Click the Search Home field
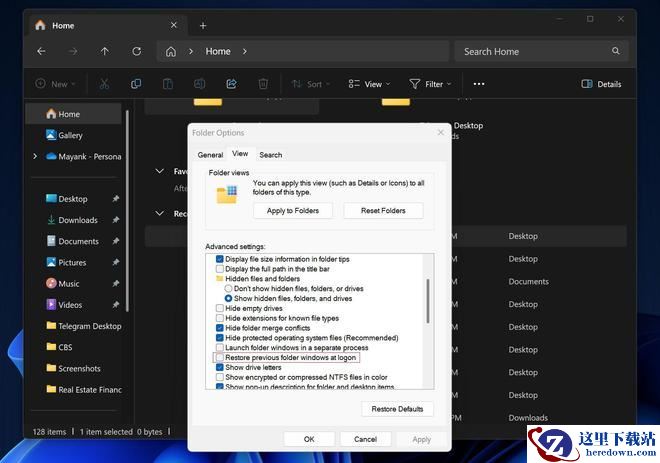This screenshot has width=660, height=463. tap(541, 51)
